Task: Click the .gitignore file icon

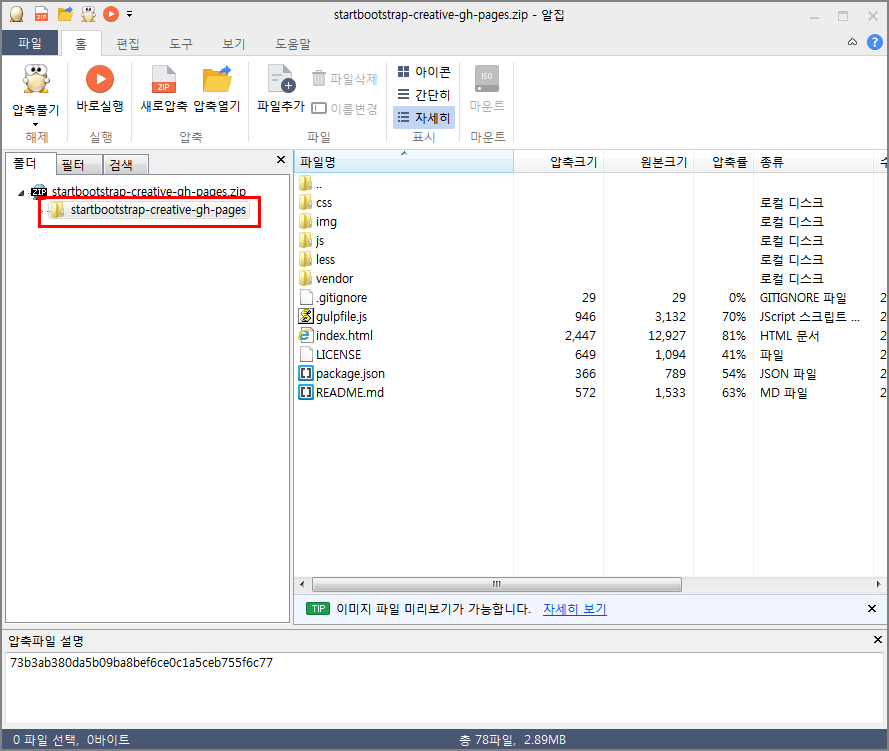Action: pos(306,297)
